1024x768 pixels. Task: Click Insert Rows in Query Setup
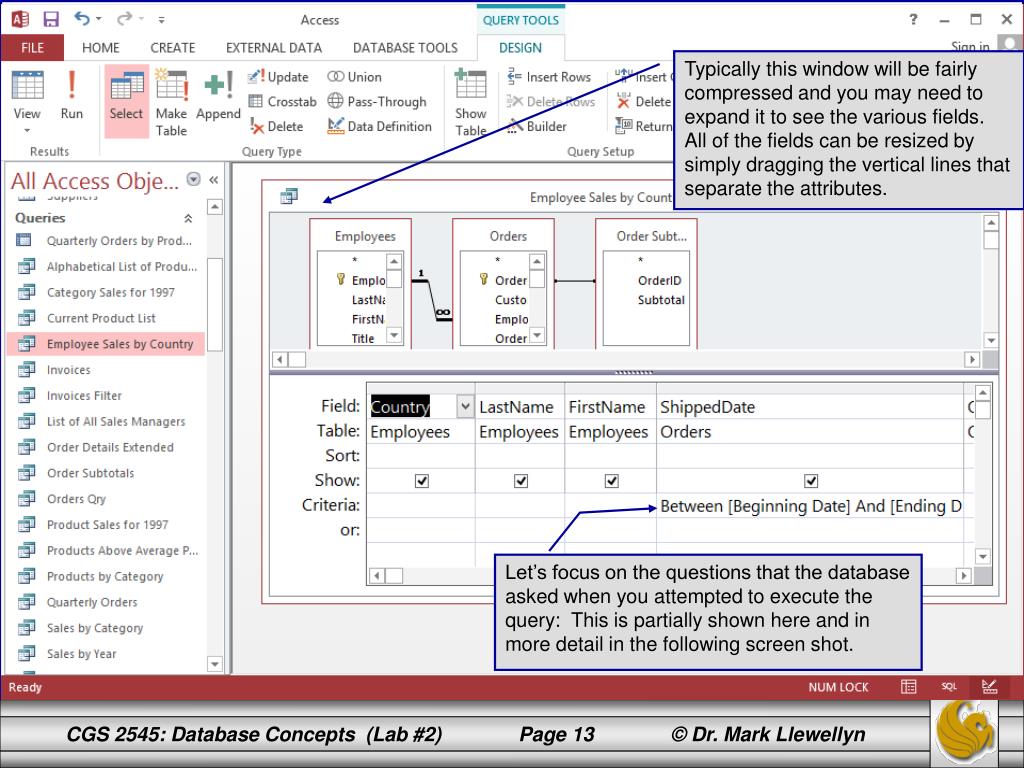pyautogui.click(x=549, y=77)
